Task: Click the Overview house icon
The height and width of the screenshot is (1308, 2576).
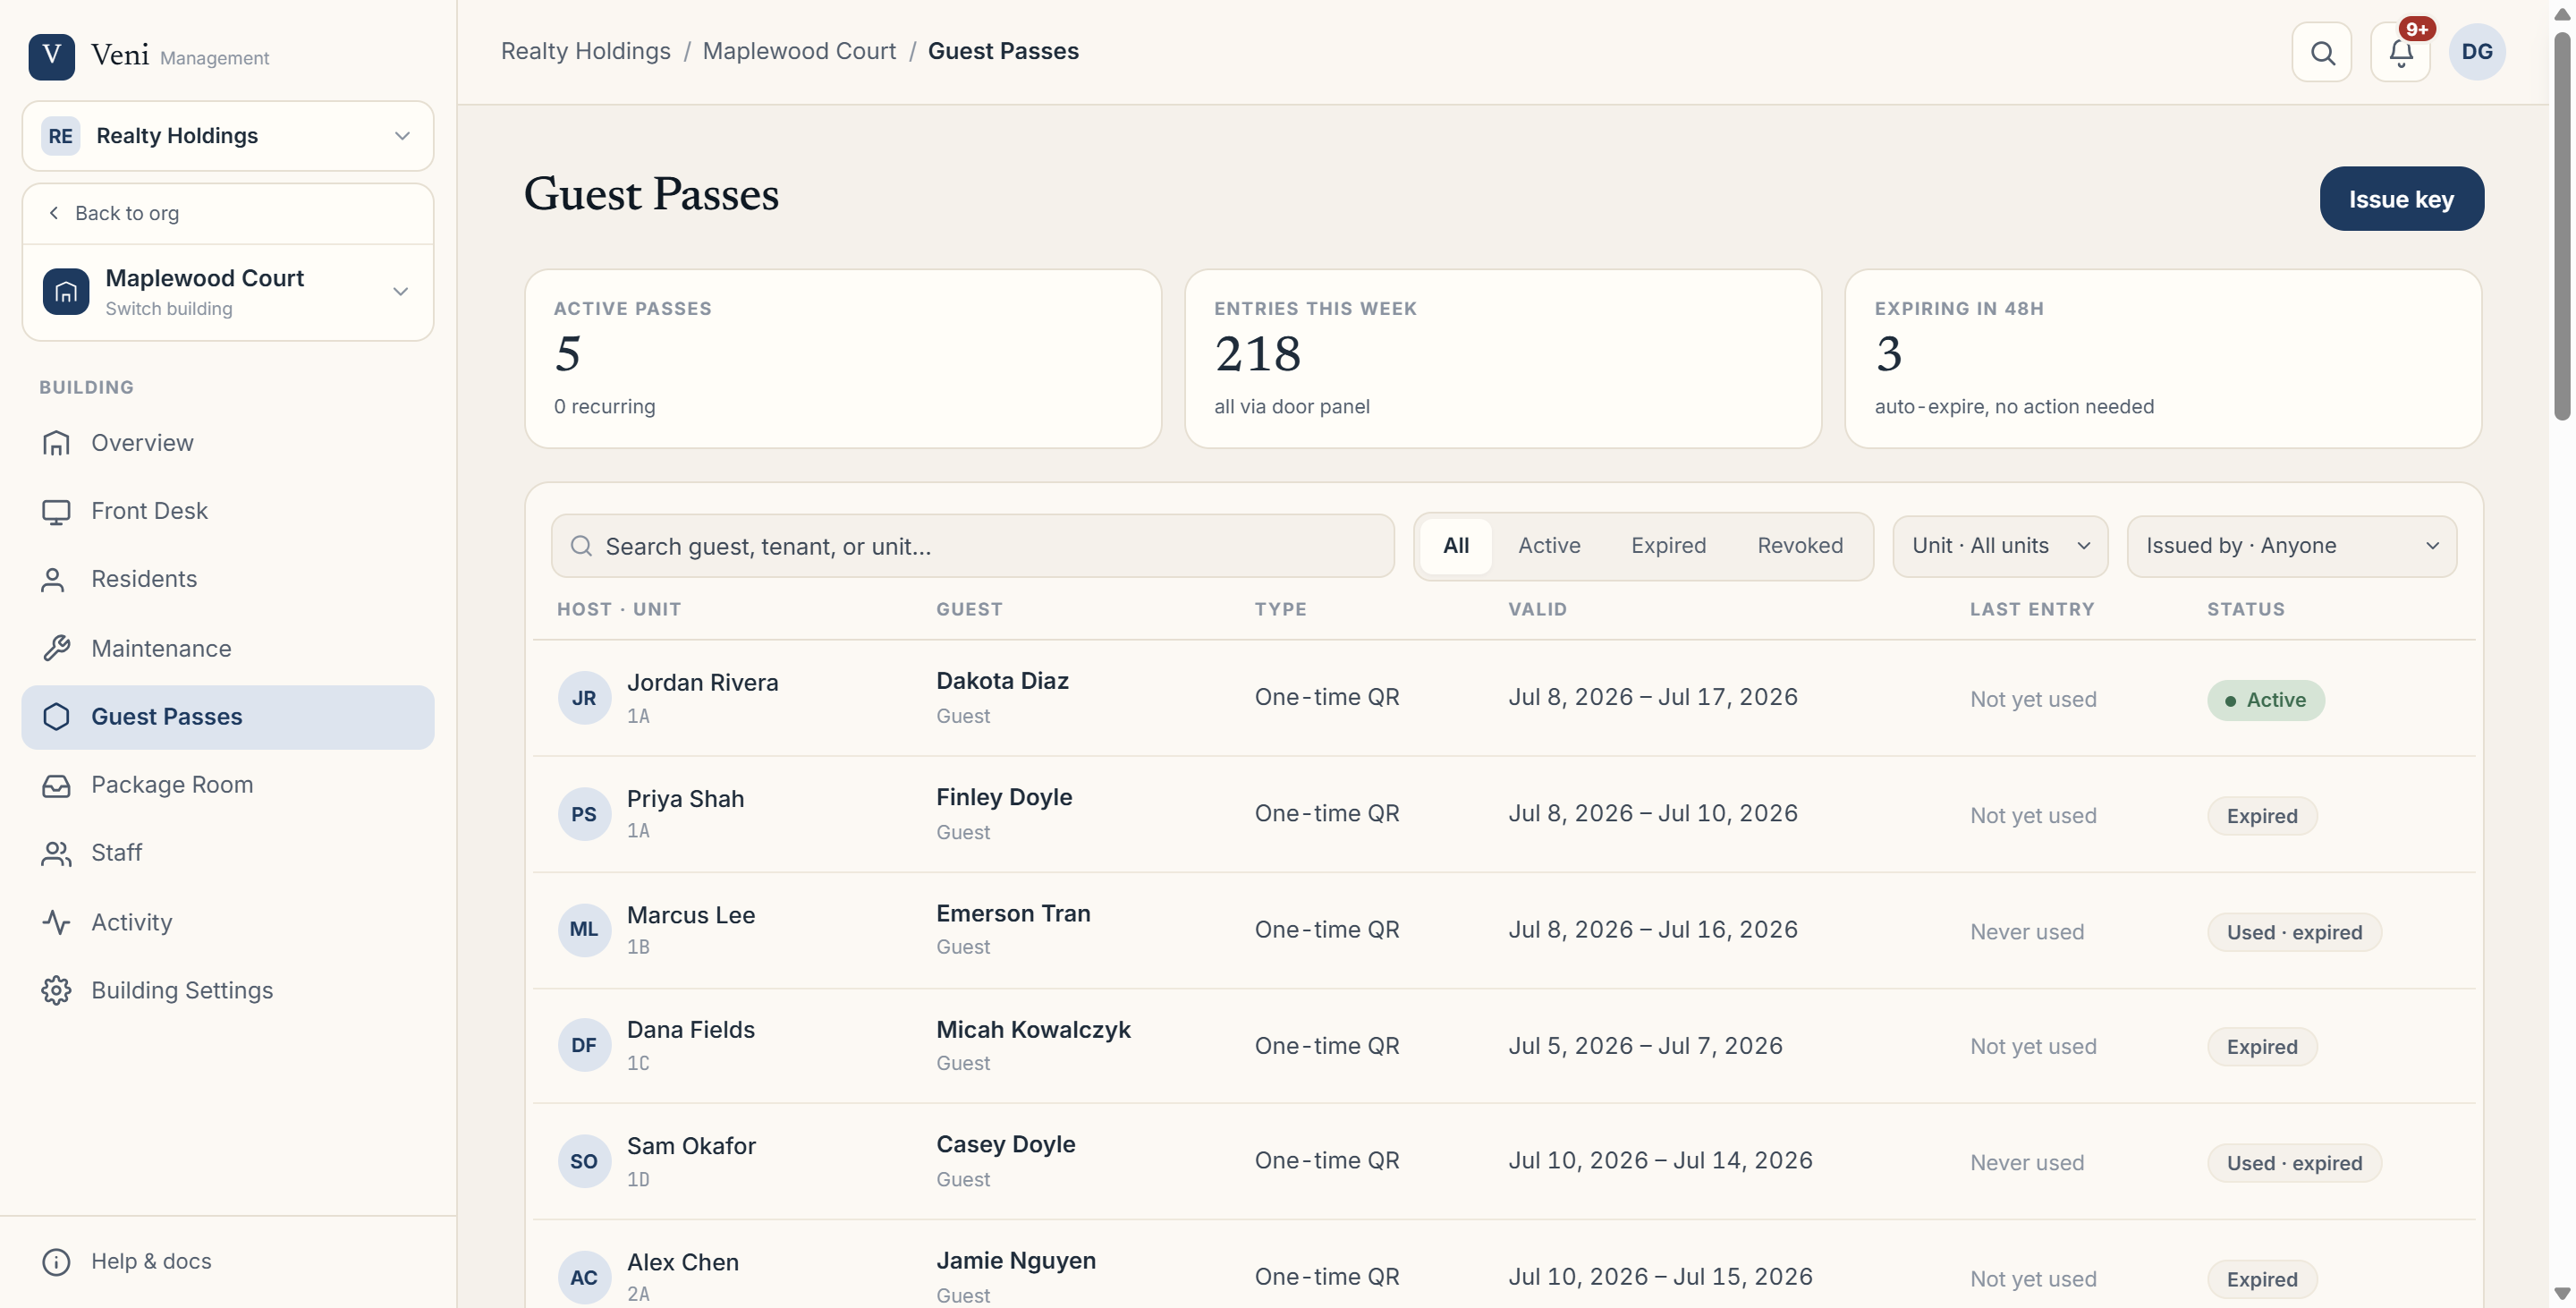Action: pos(56,443)
